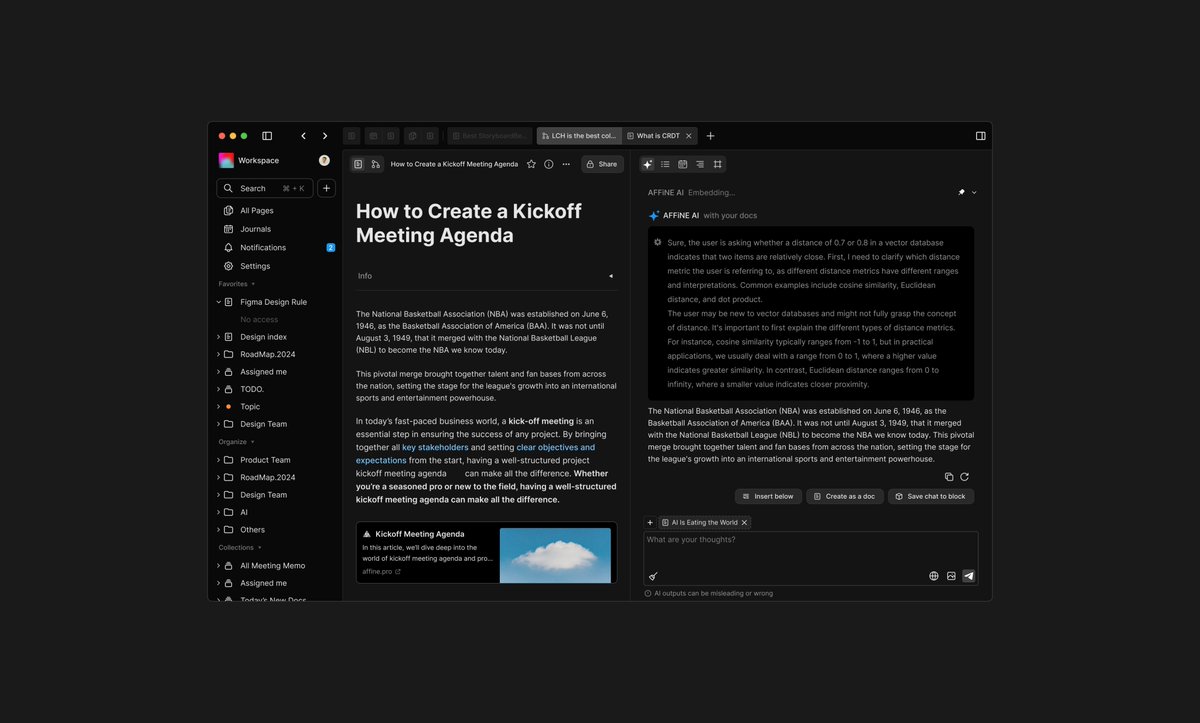Clear chat history with broom icon
This screenshot has width=1200, height=723.
[653, 576]
